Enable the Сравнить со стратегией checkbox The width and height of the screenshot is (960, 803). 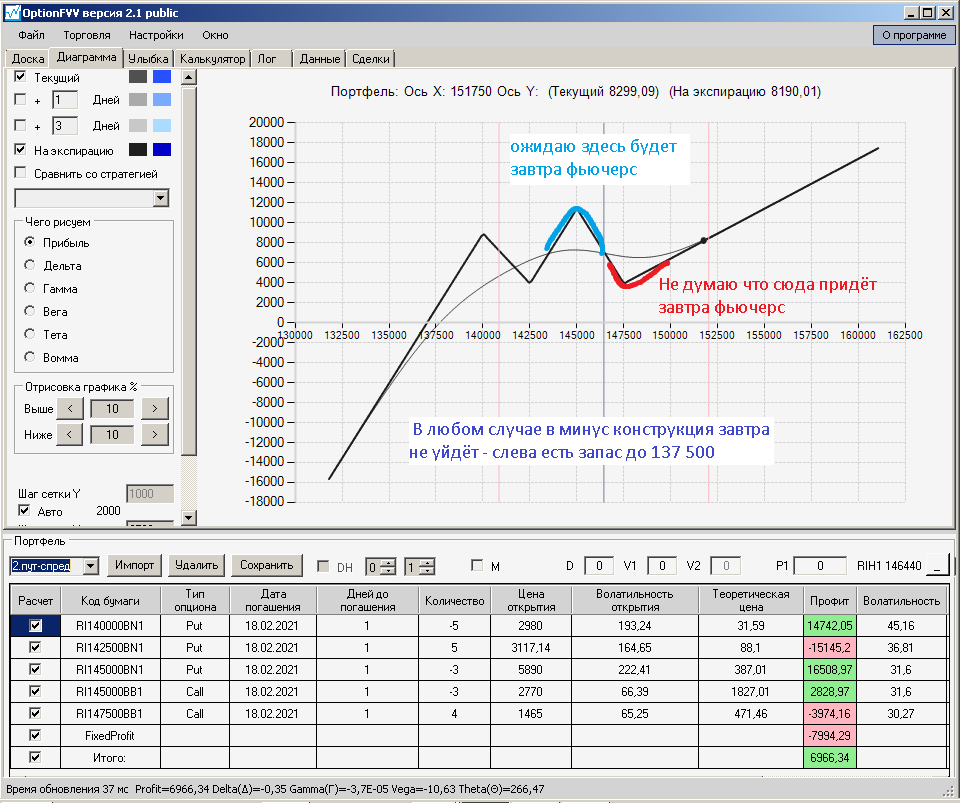pos(20,173)
